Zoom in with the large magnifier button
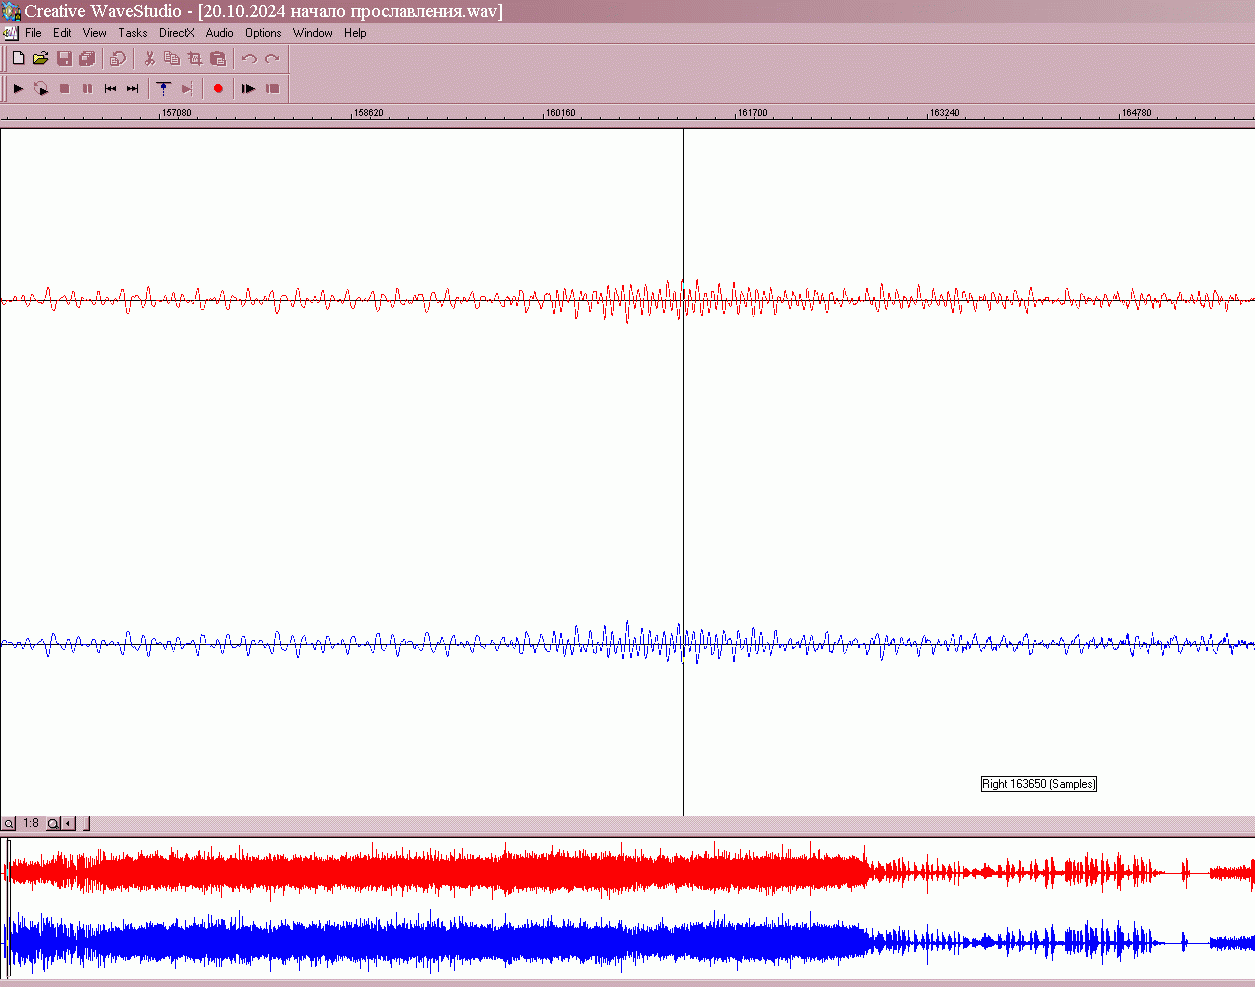This screenshot has height=987, width=1255. click(x=53, y=824)
